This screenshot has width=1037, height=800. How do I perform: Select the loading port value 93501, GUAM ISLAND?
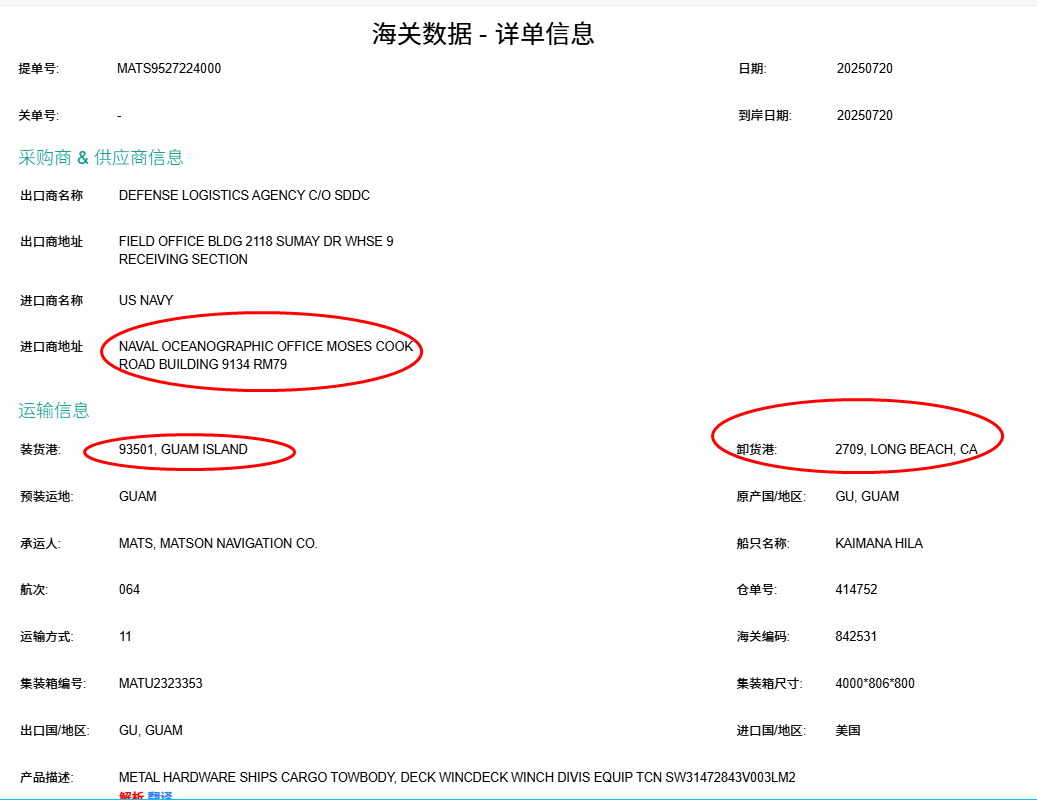click(x=184, y=449)
